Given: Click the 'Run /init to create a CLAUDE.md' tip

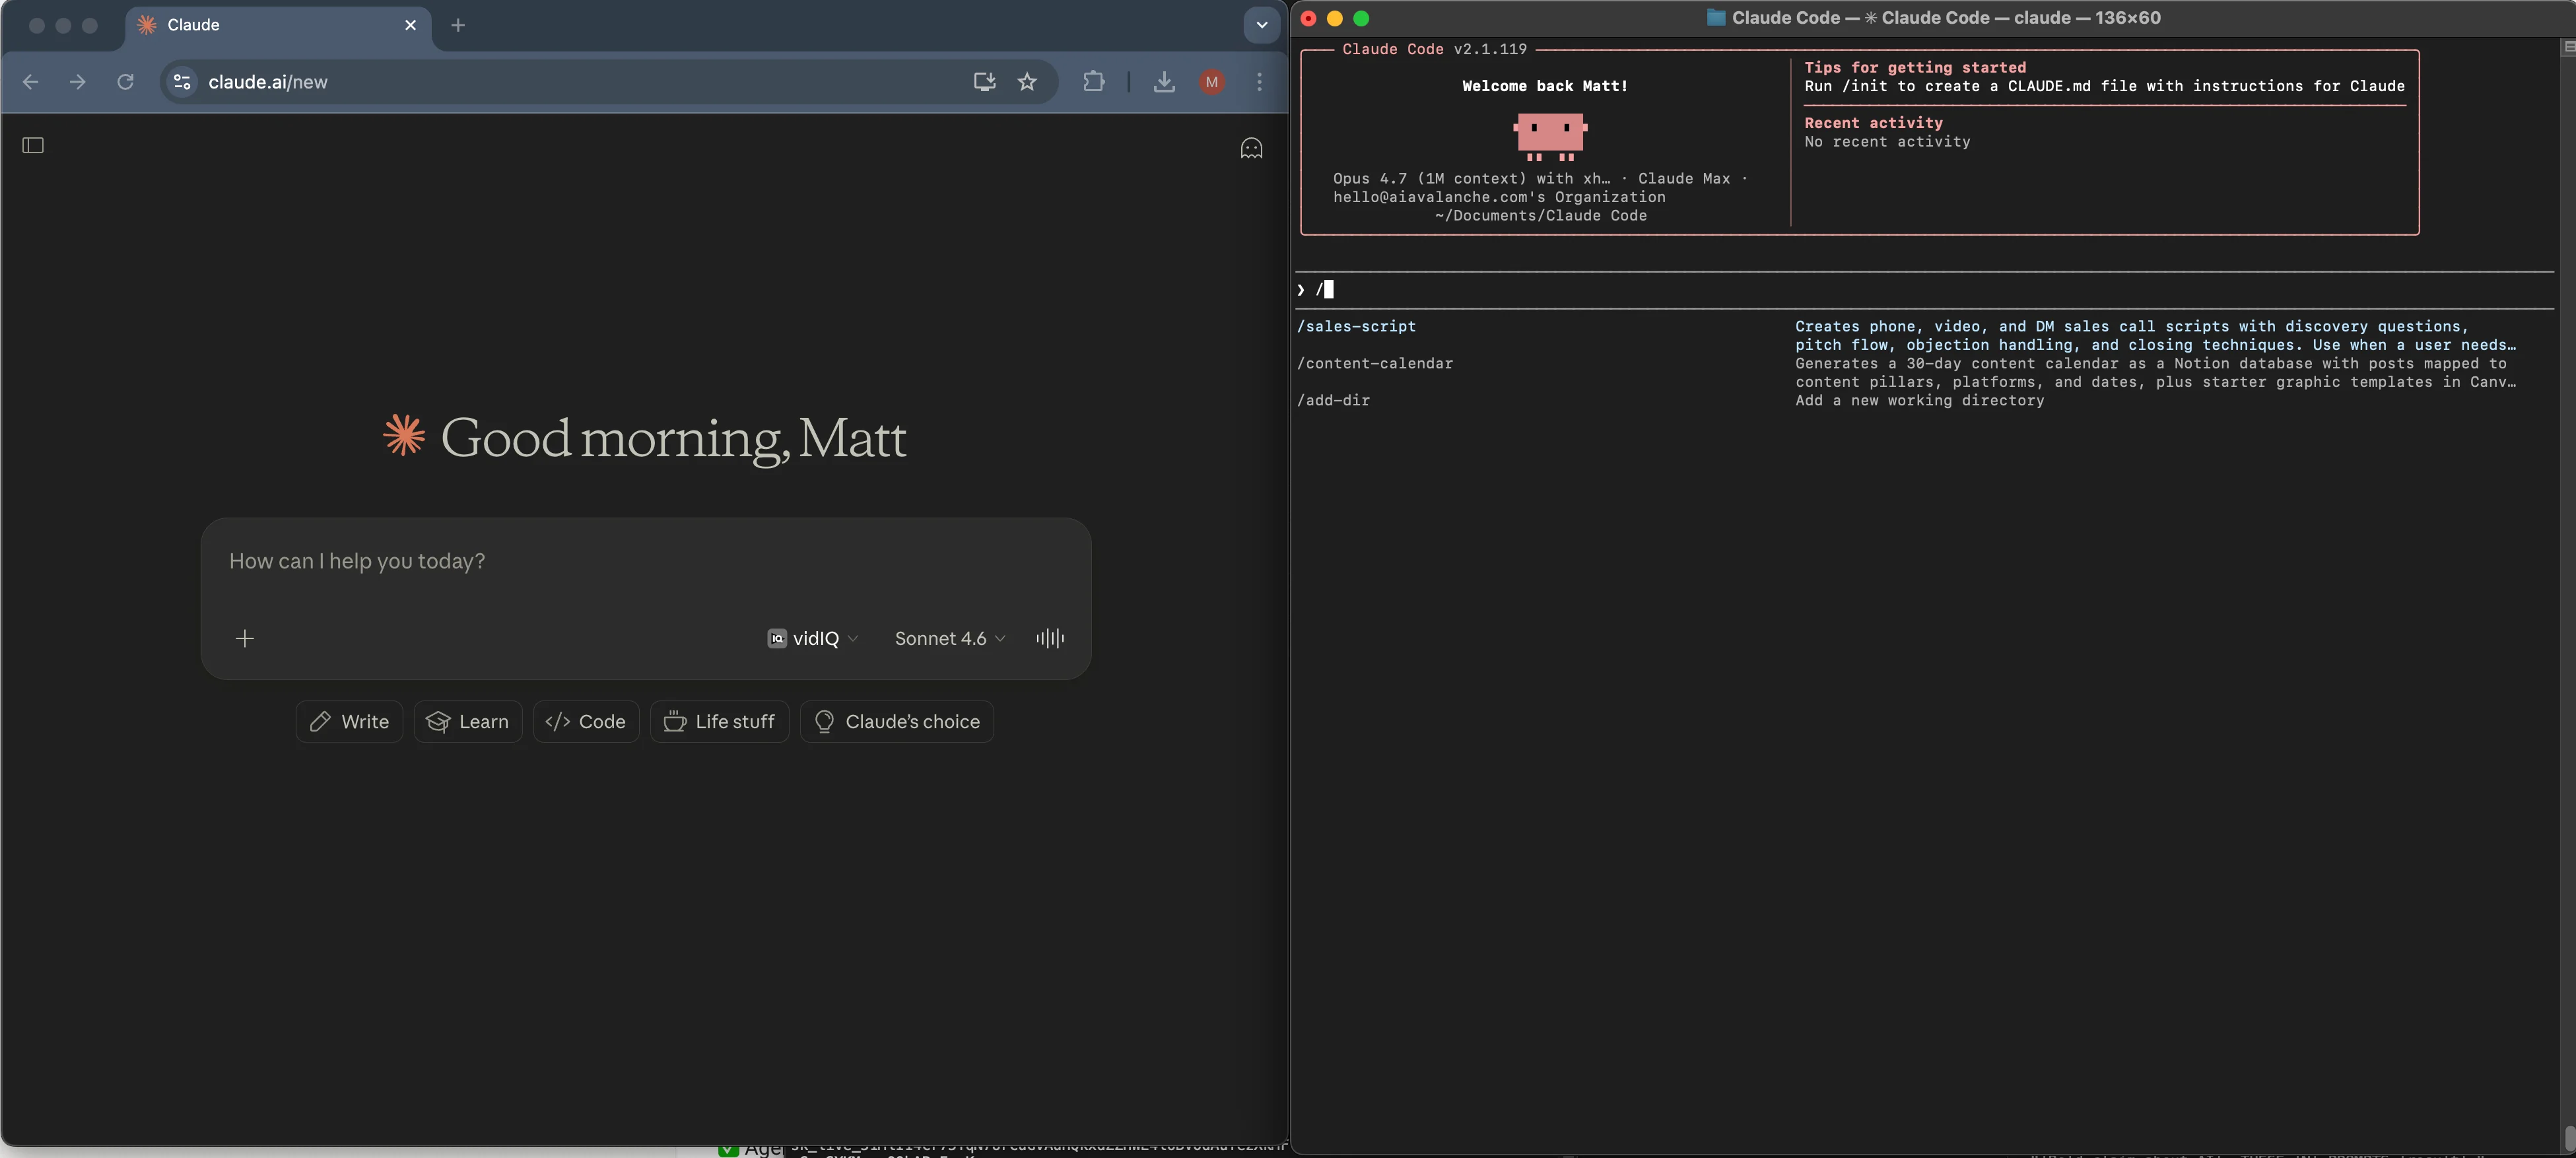Looking at the screenshot, I should [x=2104, y=86].
